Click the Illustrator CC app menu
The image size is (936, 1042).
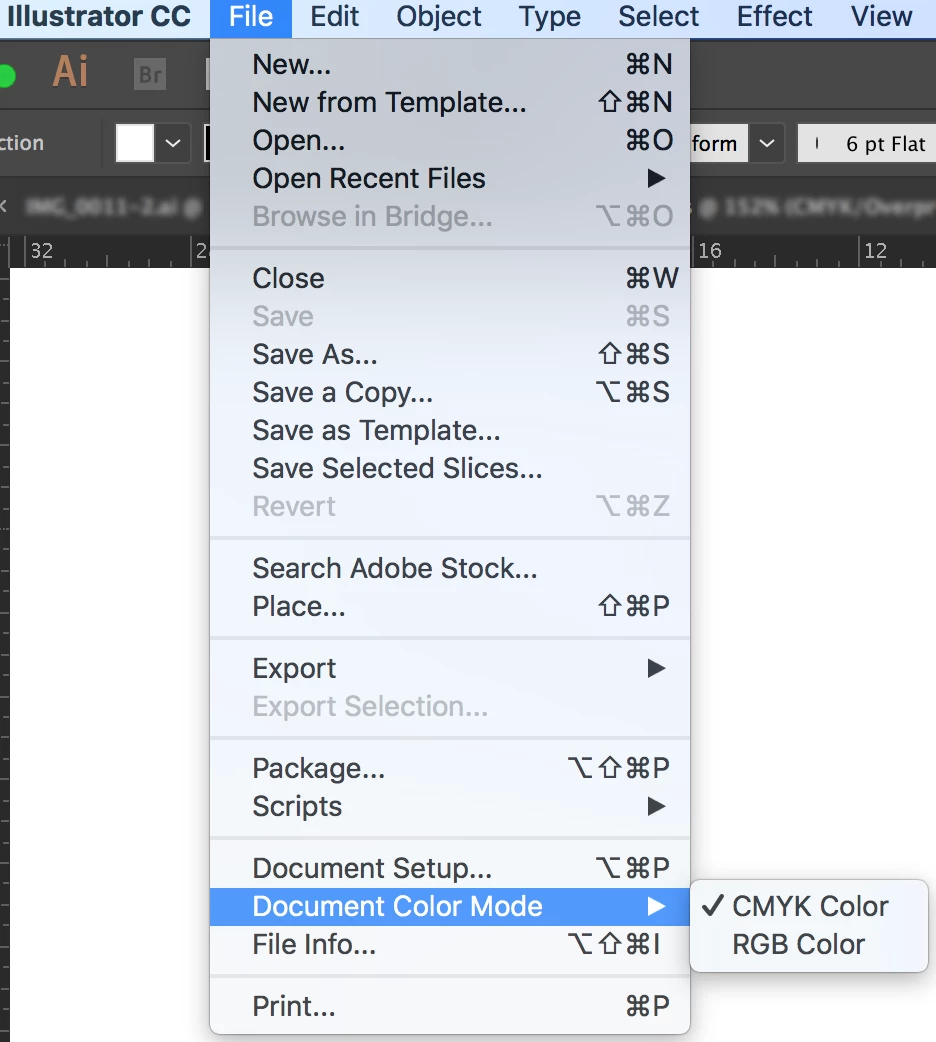(x=98, y=17)
